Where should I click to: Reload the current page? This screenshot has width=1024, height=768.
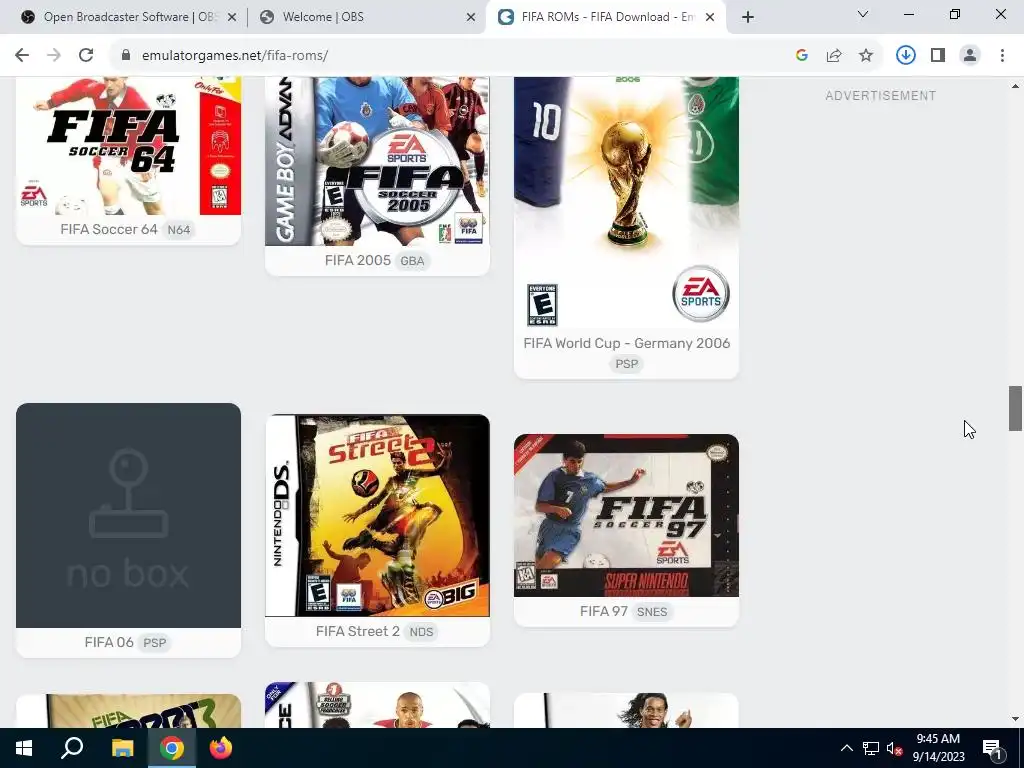[86, 56]
